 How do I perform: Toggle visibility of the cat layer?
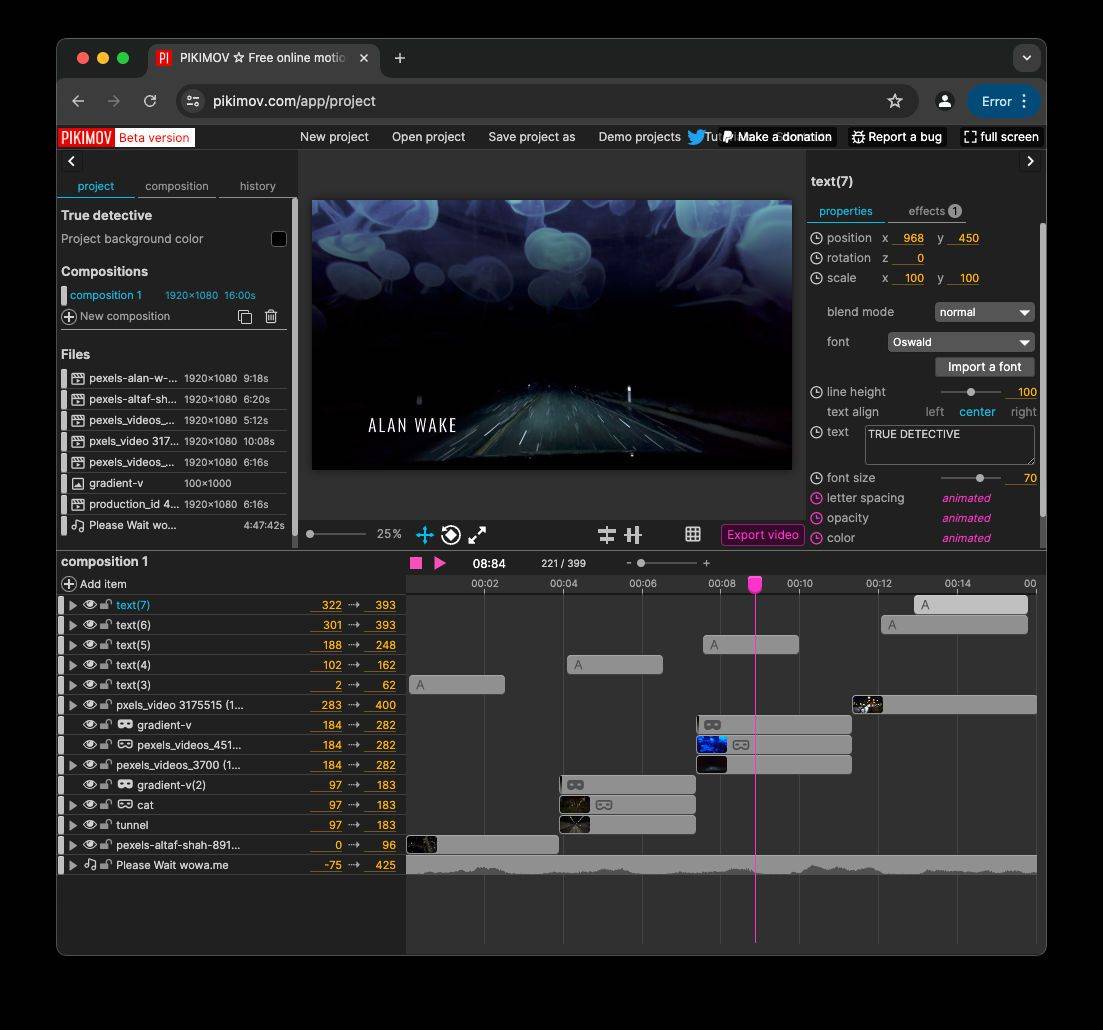89,804
